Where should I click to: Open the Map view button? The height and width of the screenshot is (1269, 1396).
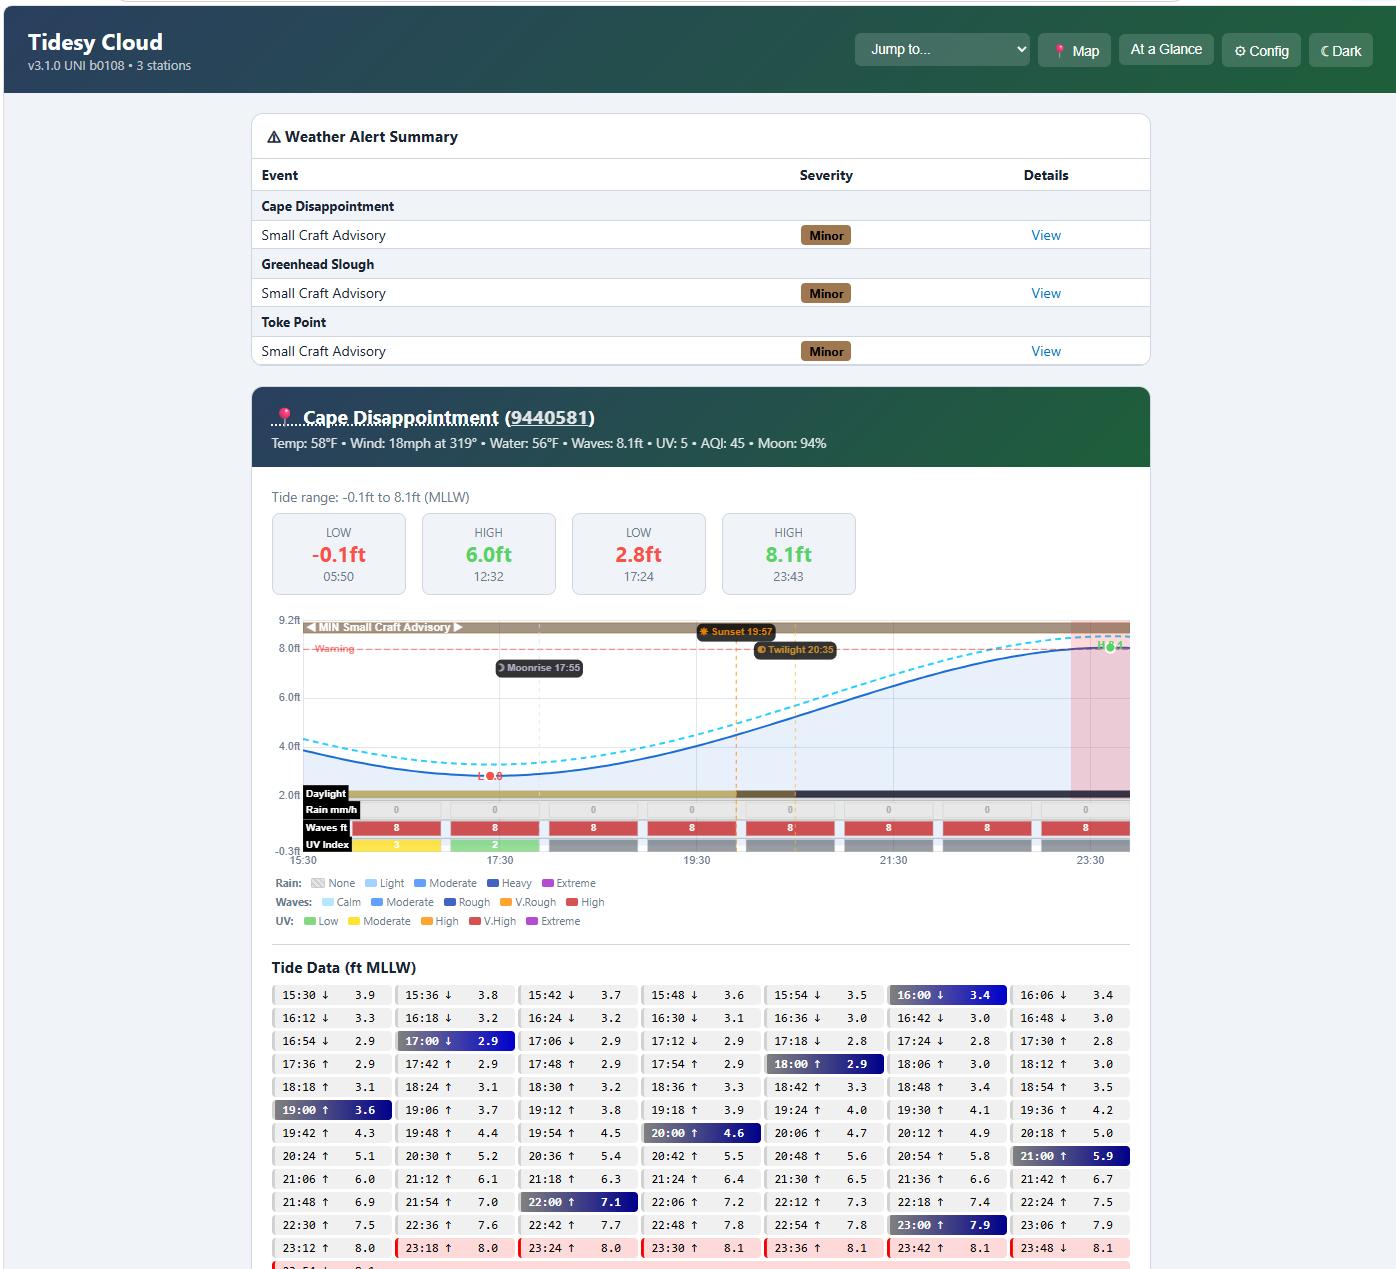point(1075,50)
